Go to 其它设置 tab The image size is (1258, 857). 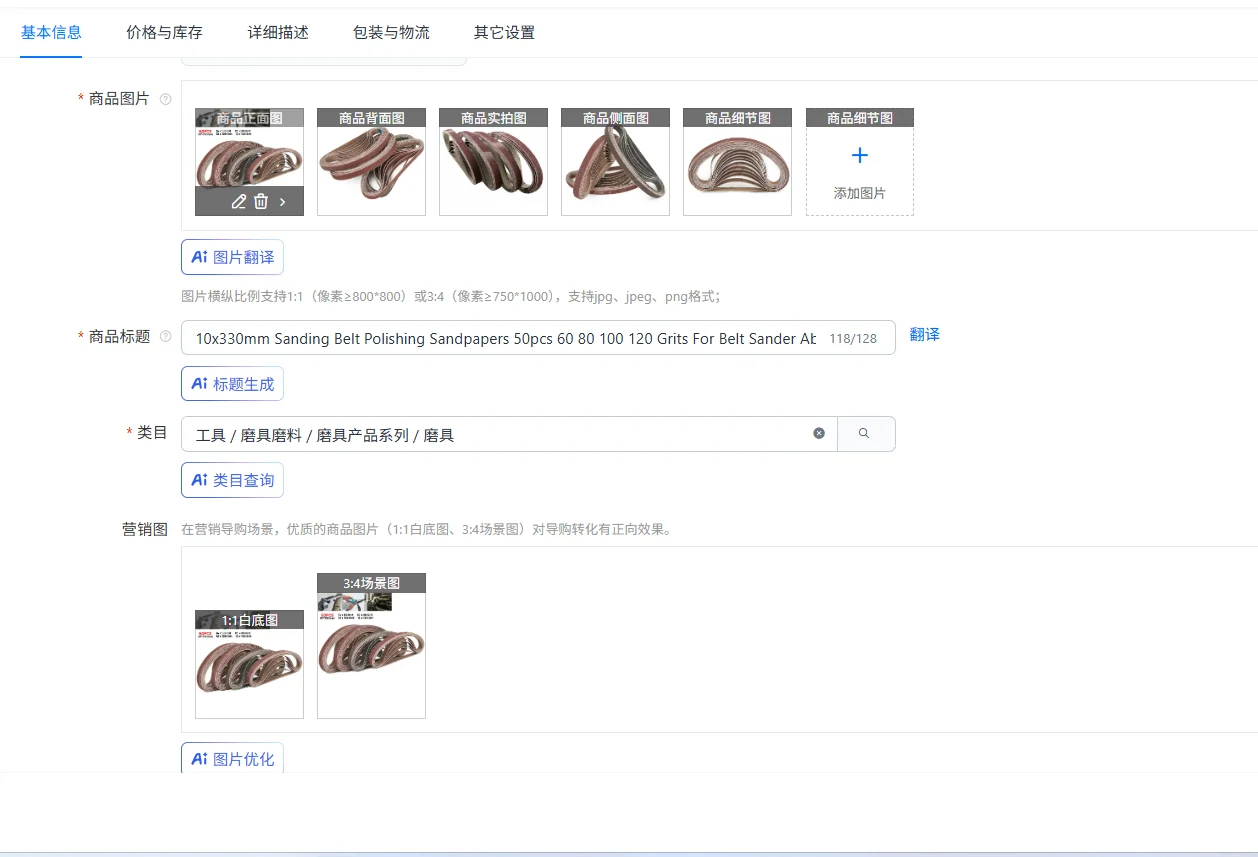504,32
